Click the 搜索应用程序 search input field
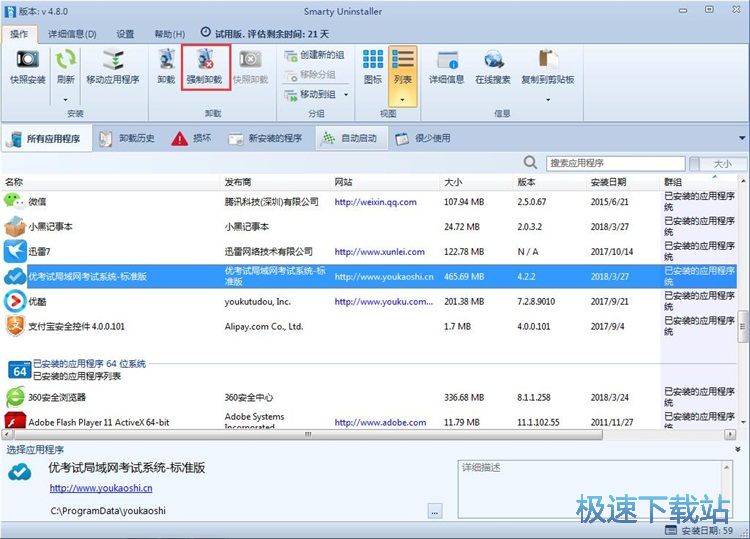Viewport: 750px width, 539px height. [613, 163]
